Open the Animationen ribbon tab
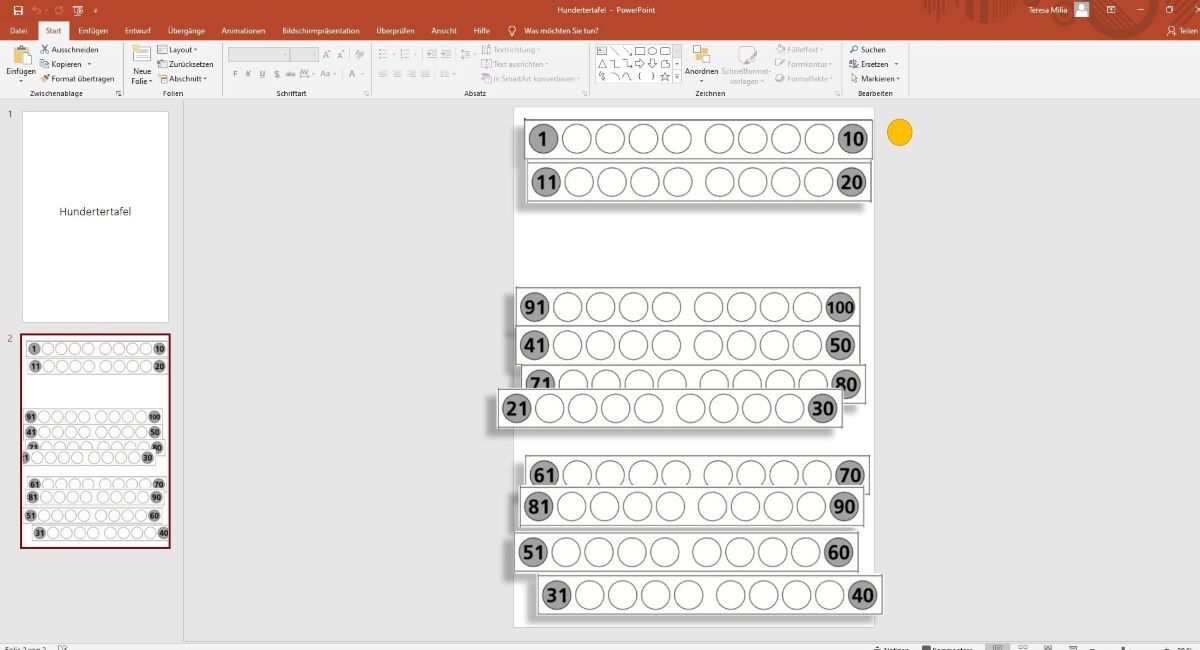Image resolution: width=1200 pixels, height=650 pixels. [x=243, y=31]
